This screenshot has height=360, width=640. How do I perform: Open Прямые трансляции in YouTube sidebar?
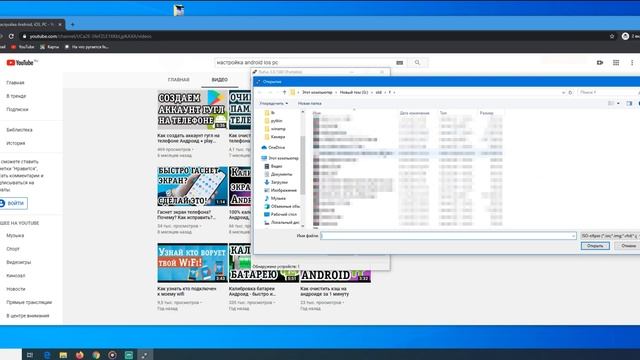(x=29, y=302)
